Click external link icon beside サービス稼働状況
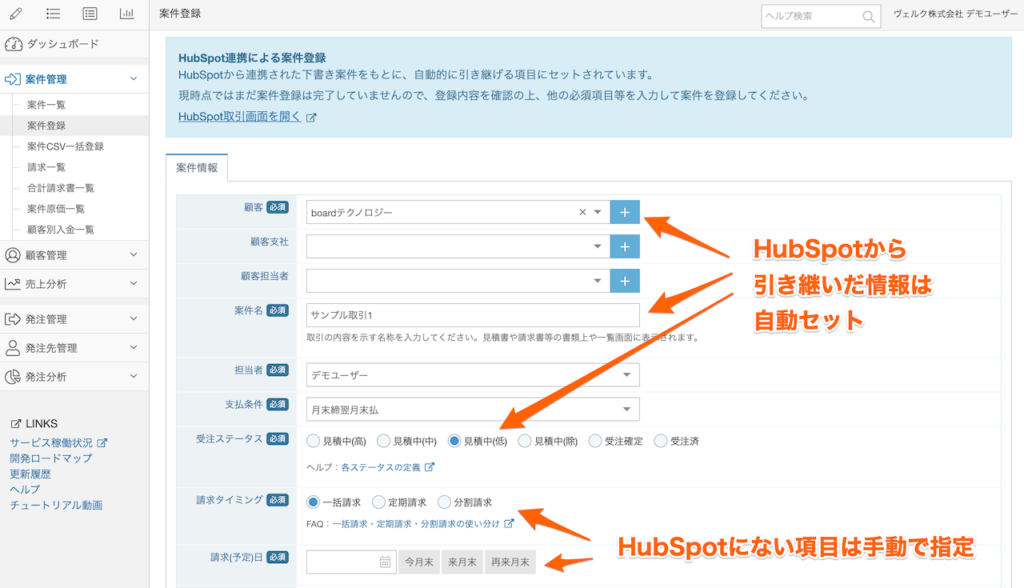 click(102, 443)
